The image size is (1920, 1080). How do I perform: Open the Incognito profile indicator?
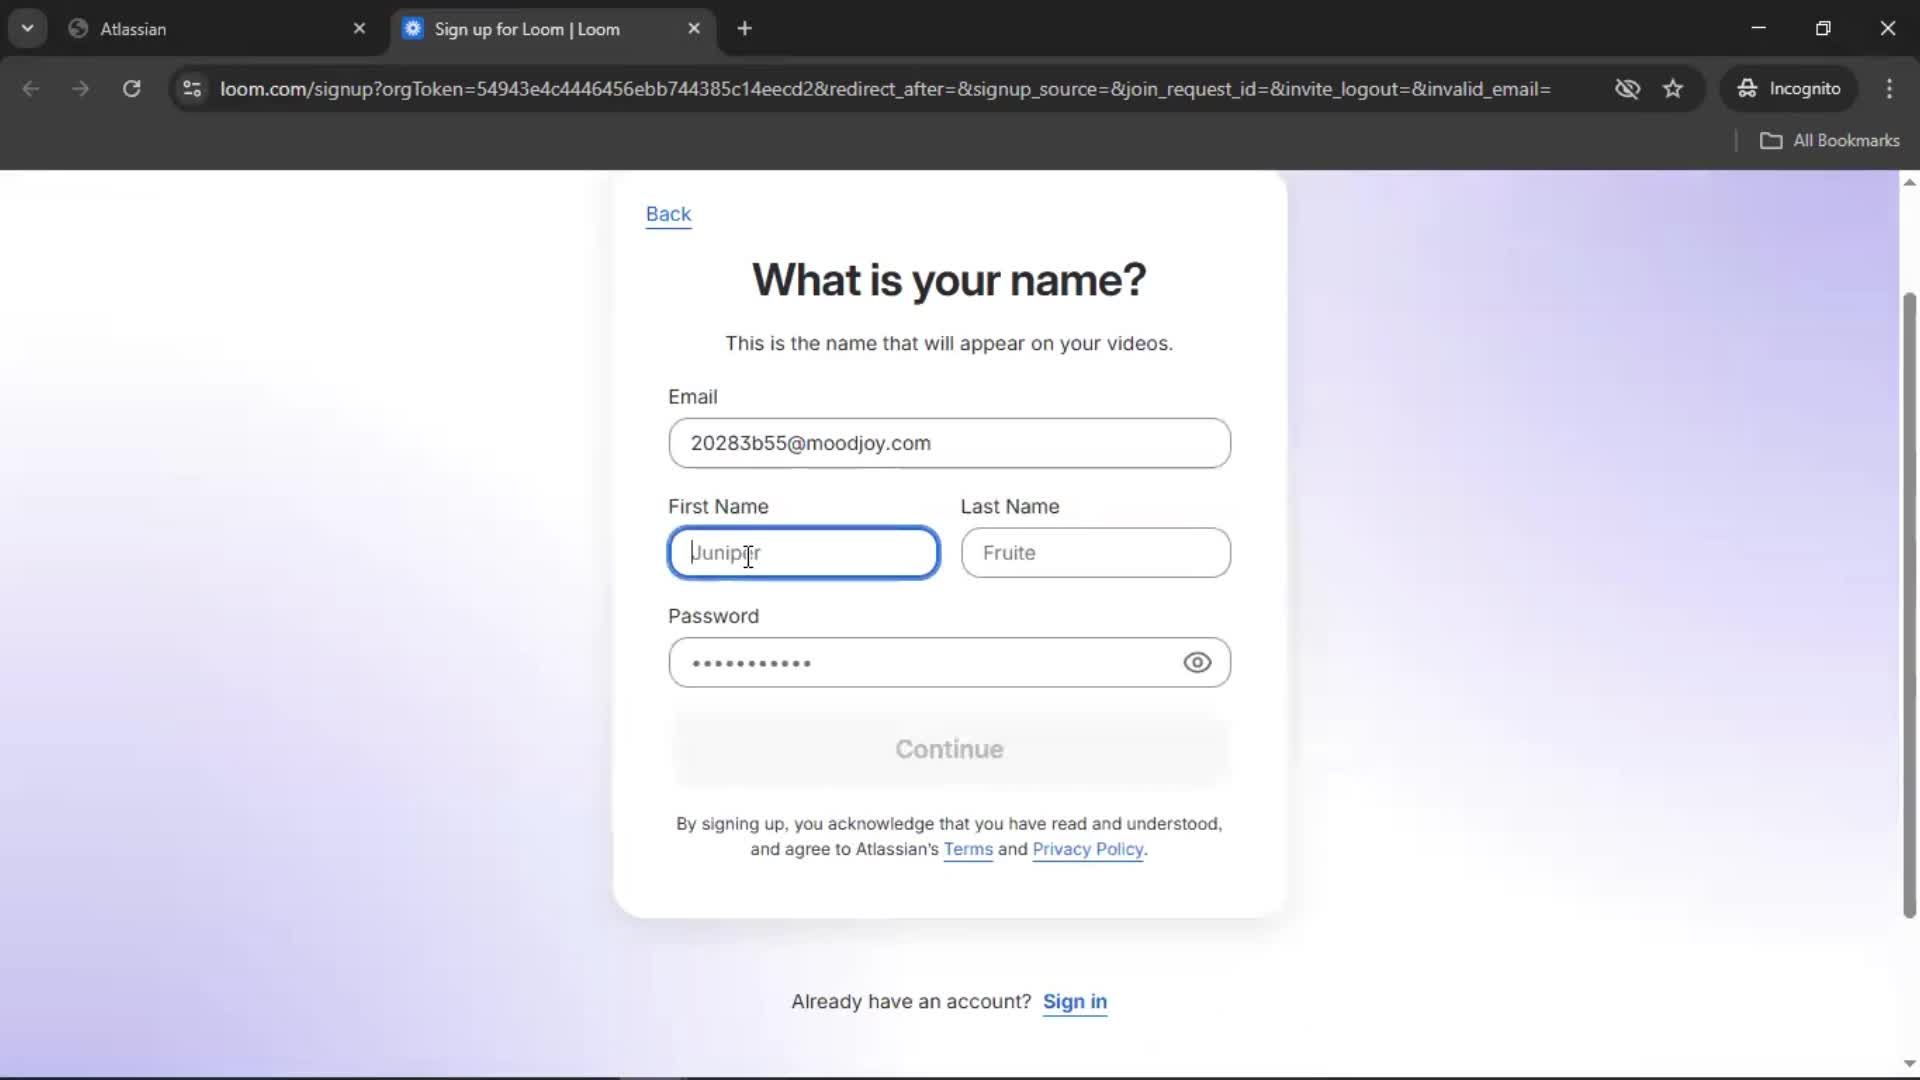1789,89
